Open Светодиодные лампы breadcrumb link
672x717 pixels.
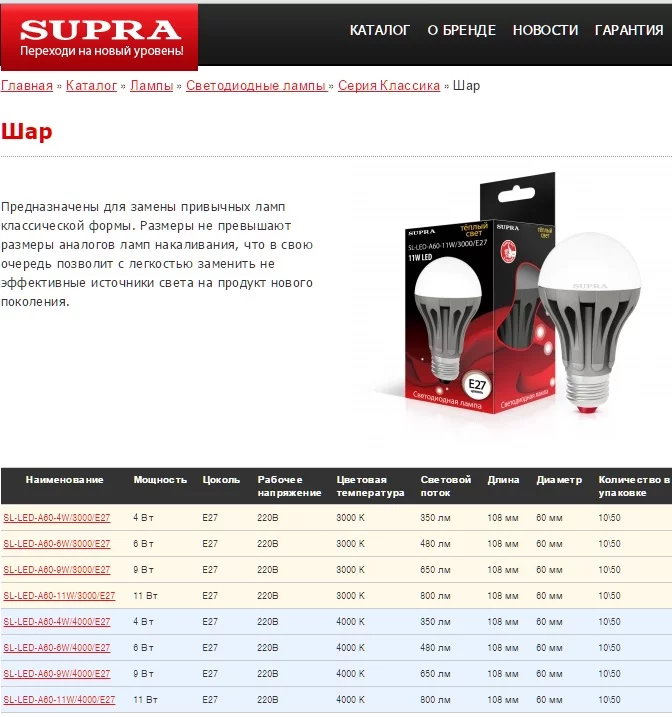tap(256, 86)
